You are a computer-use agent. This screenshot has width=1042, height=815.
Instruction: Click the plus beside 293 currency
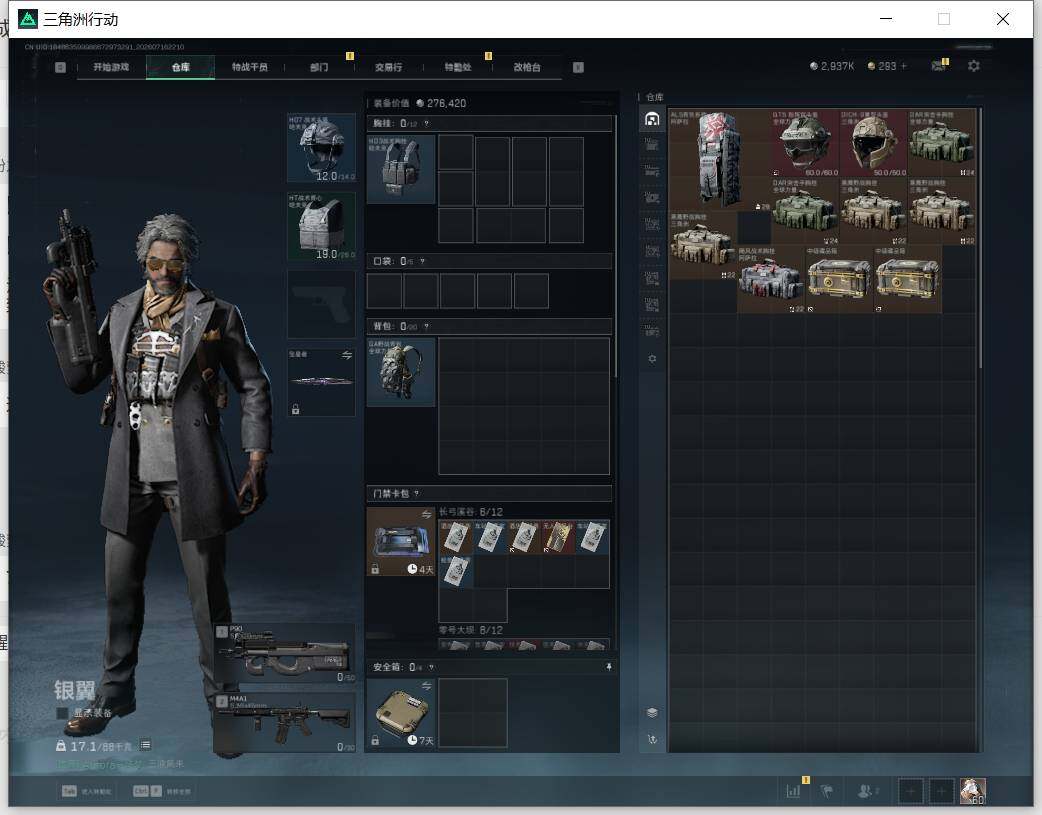(x=903, y=66)
